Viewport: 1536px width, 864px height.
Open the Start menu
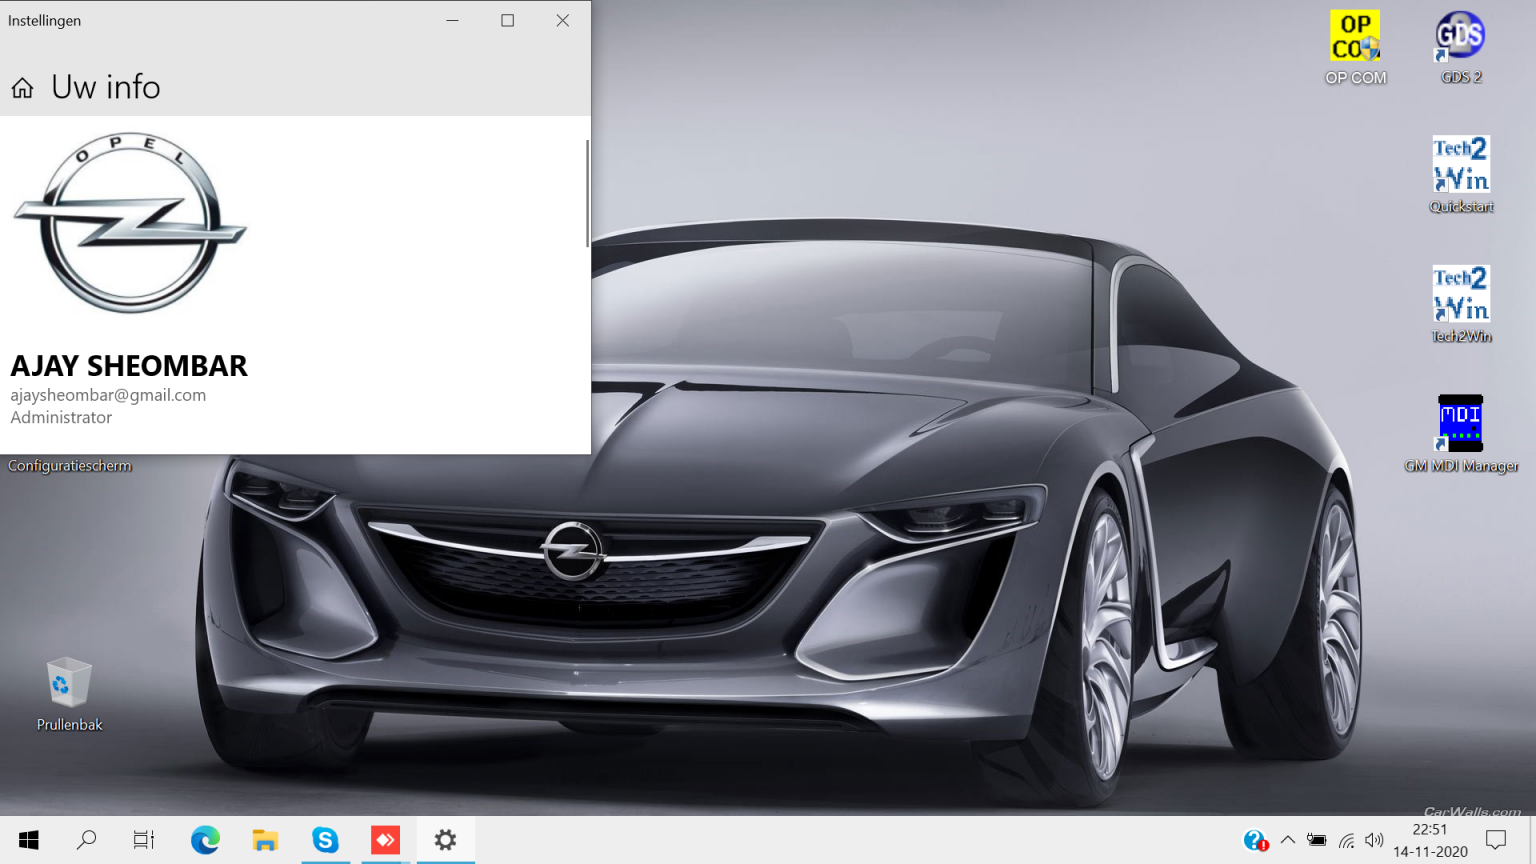28,840
